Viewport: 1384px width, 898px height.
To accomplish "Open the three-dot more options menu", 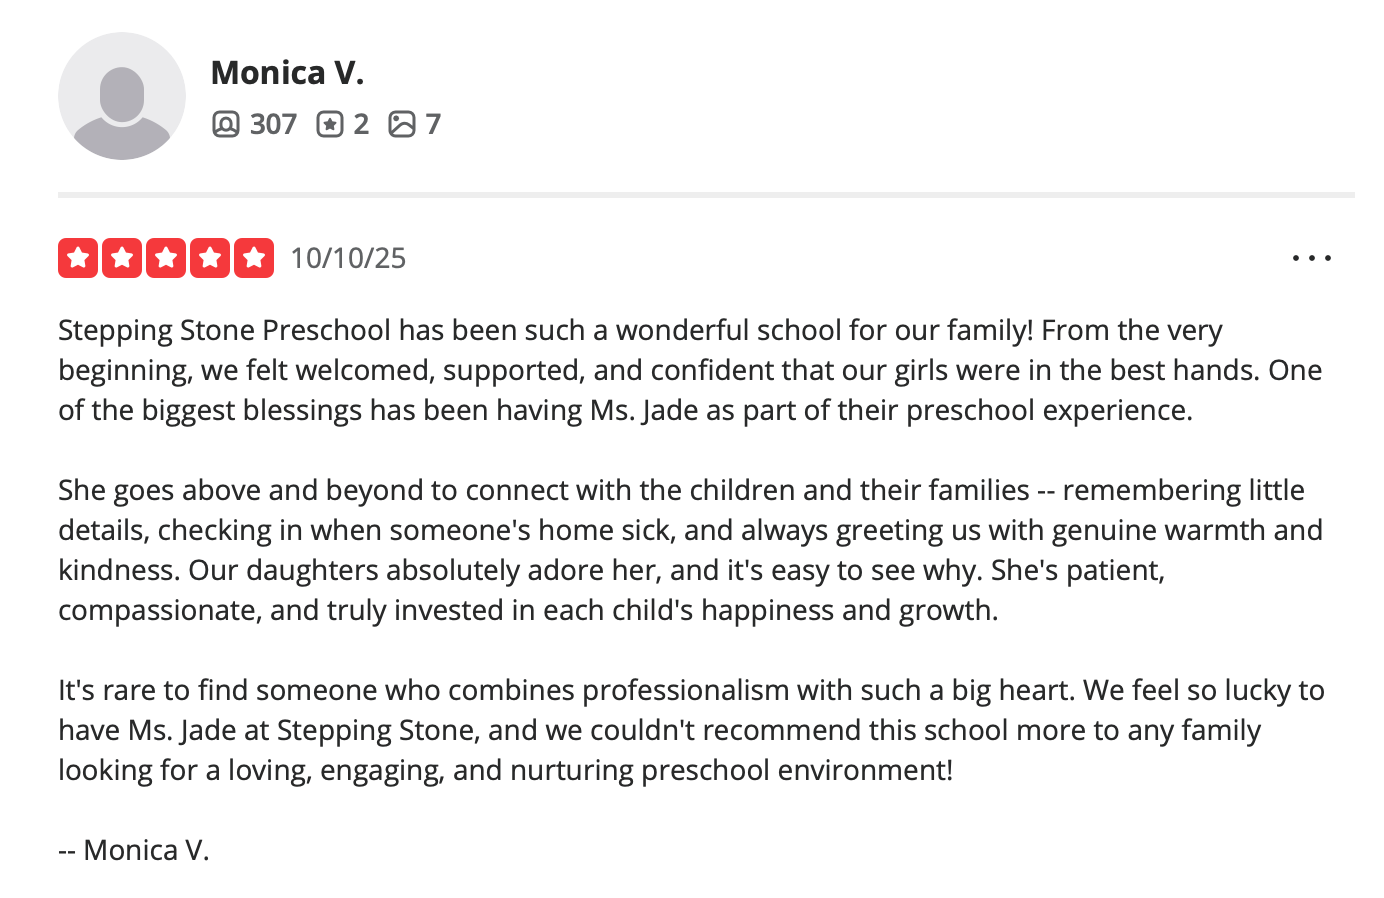I will pos(1311,258).
